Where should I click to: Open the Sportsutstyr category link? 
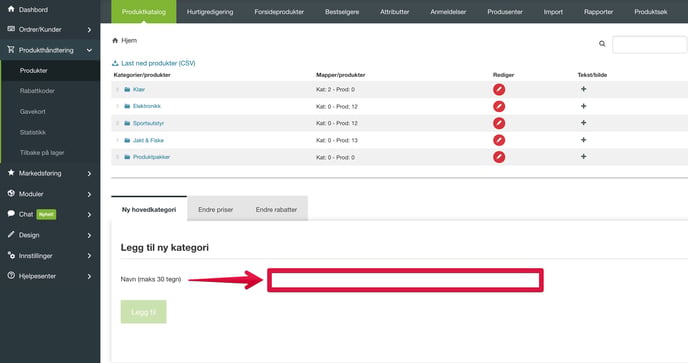coord(148,123)
